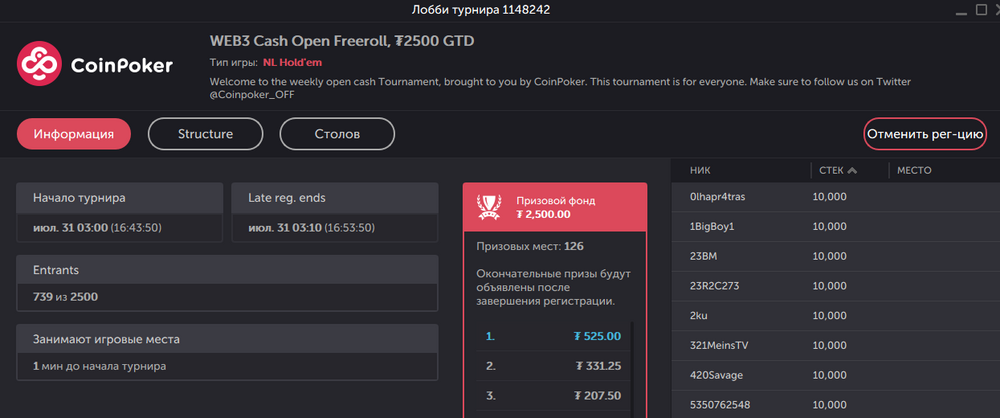Image resolution: width=1000 pixels, height=418 pixels.
Task: Click the CoinPoker logo icon
Action: pos(39,63)
